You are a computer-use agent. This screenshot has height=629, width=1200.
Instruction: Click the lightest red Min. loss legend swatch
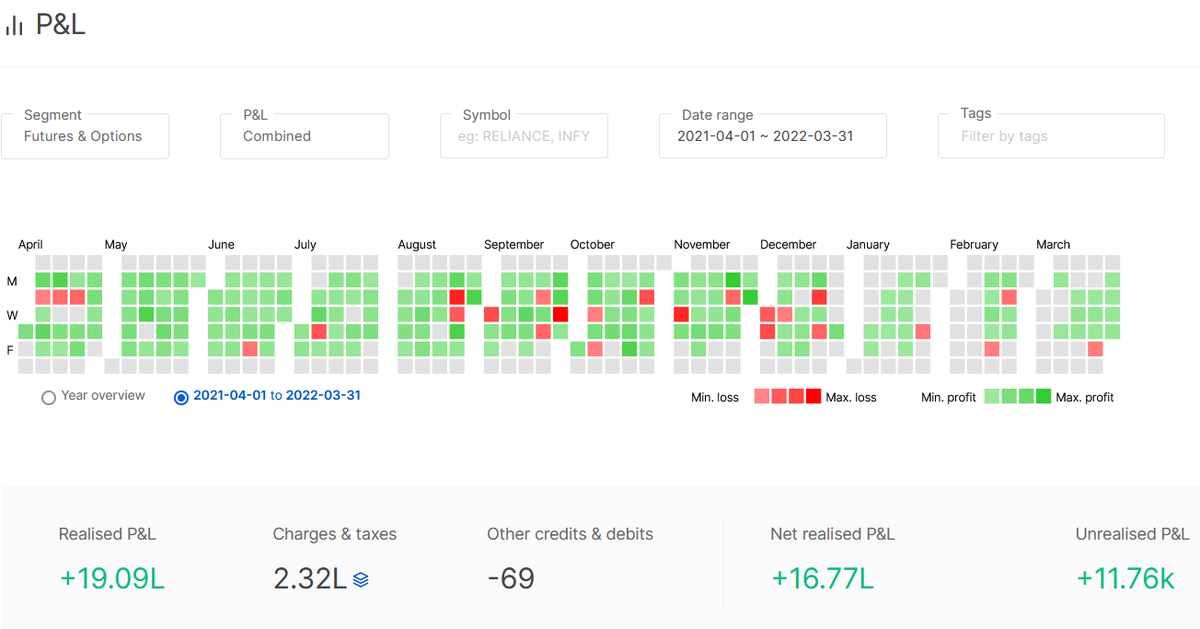pos(762,396)
